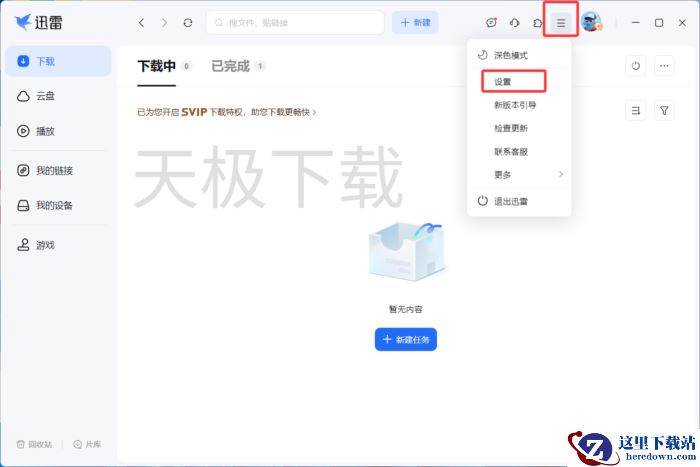The height and width of the screenshot is (467, 700).
Task: Close the Xunlei window
Action: coord(682,23)
